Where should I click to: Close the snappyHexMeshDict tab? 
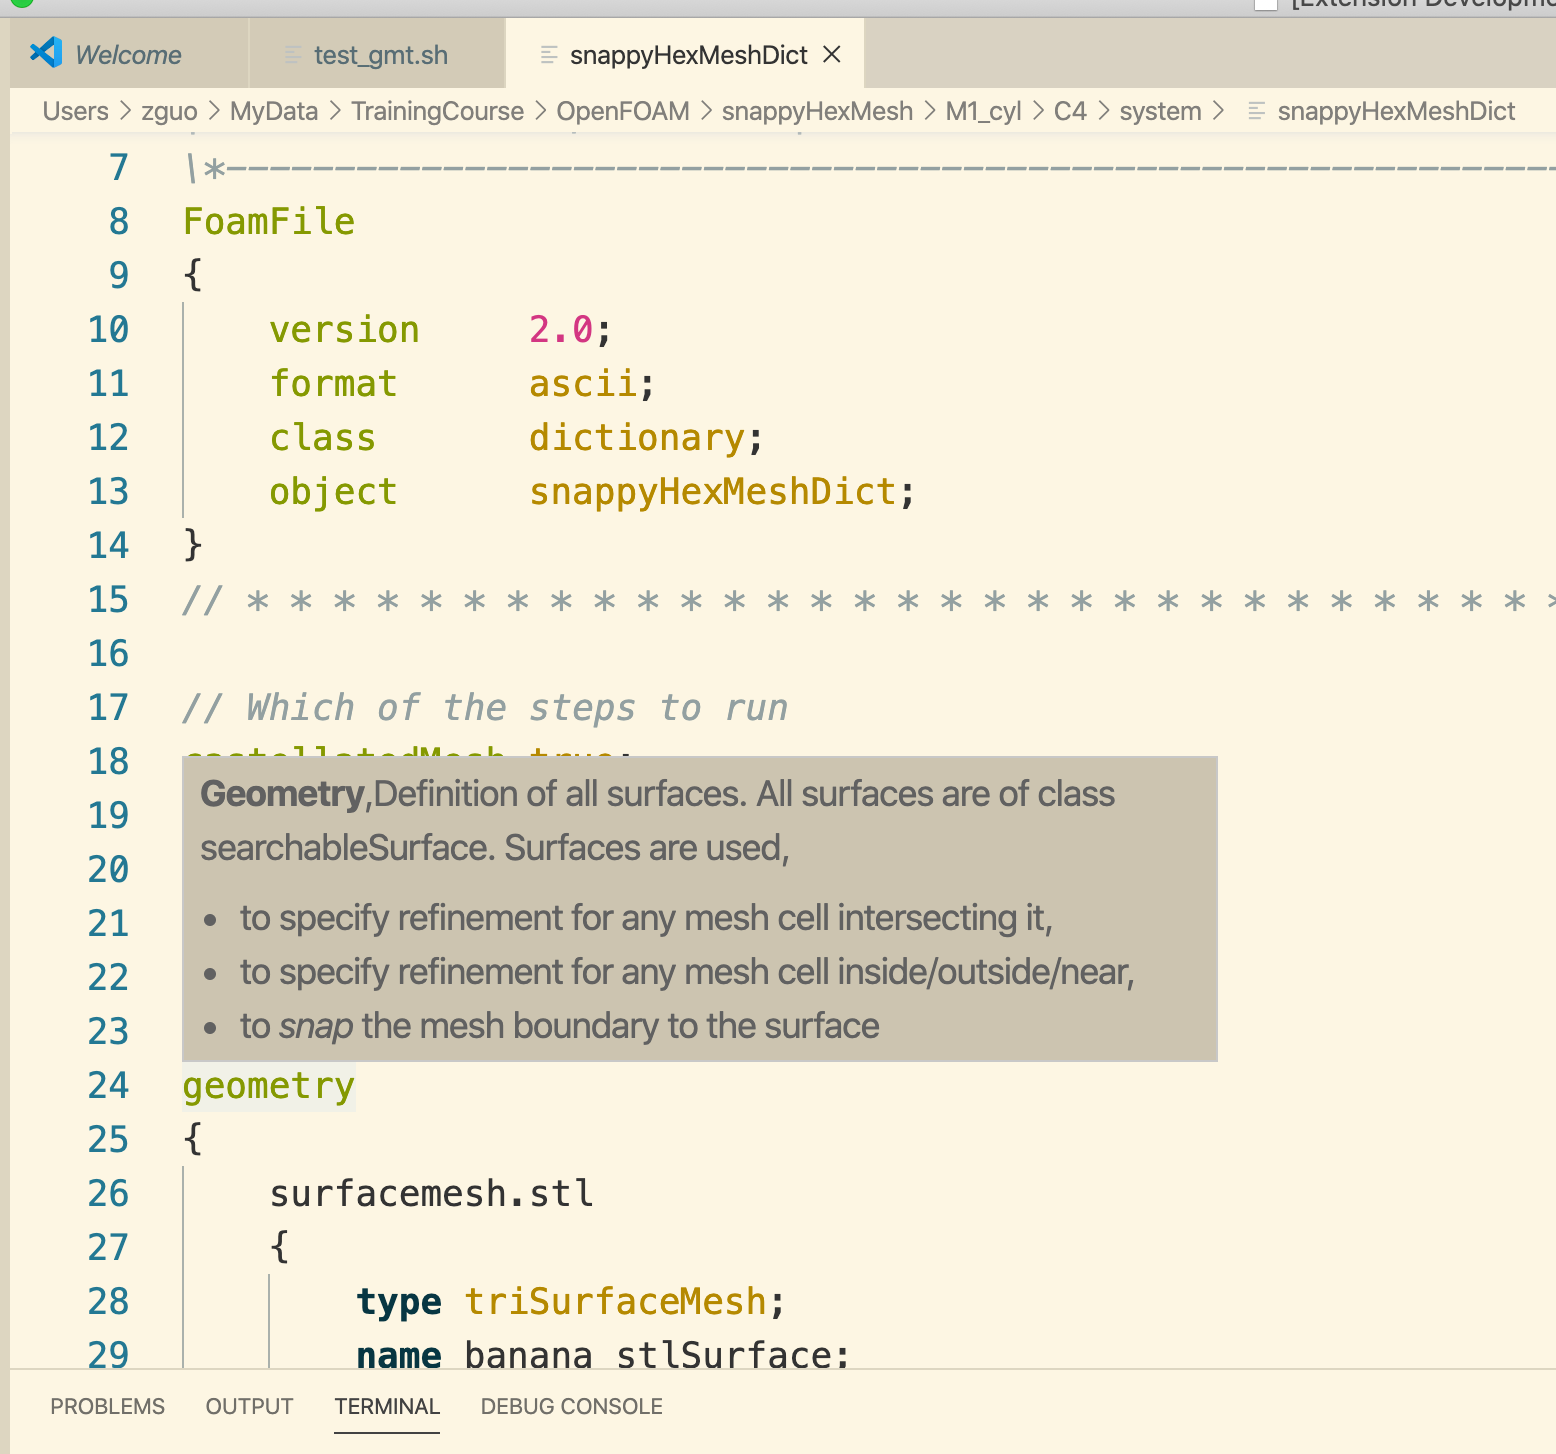coord(832,54)
